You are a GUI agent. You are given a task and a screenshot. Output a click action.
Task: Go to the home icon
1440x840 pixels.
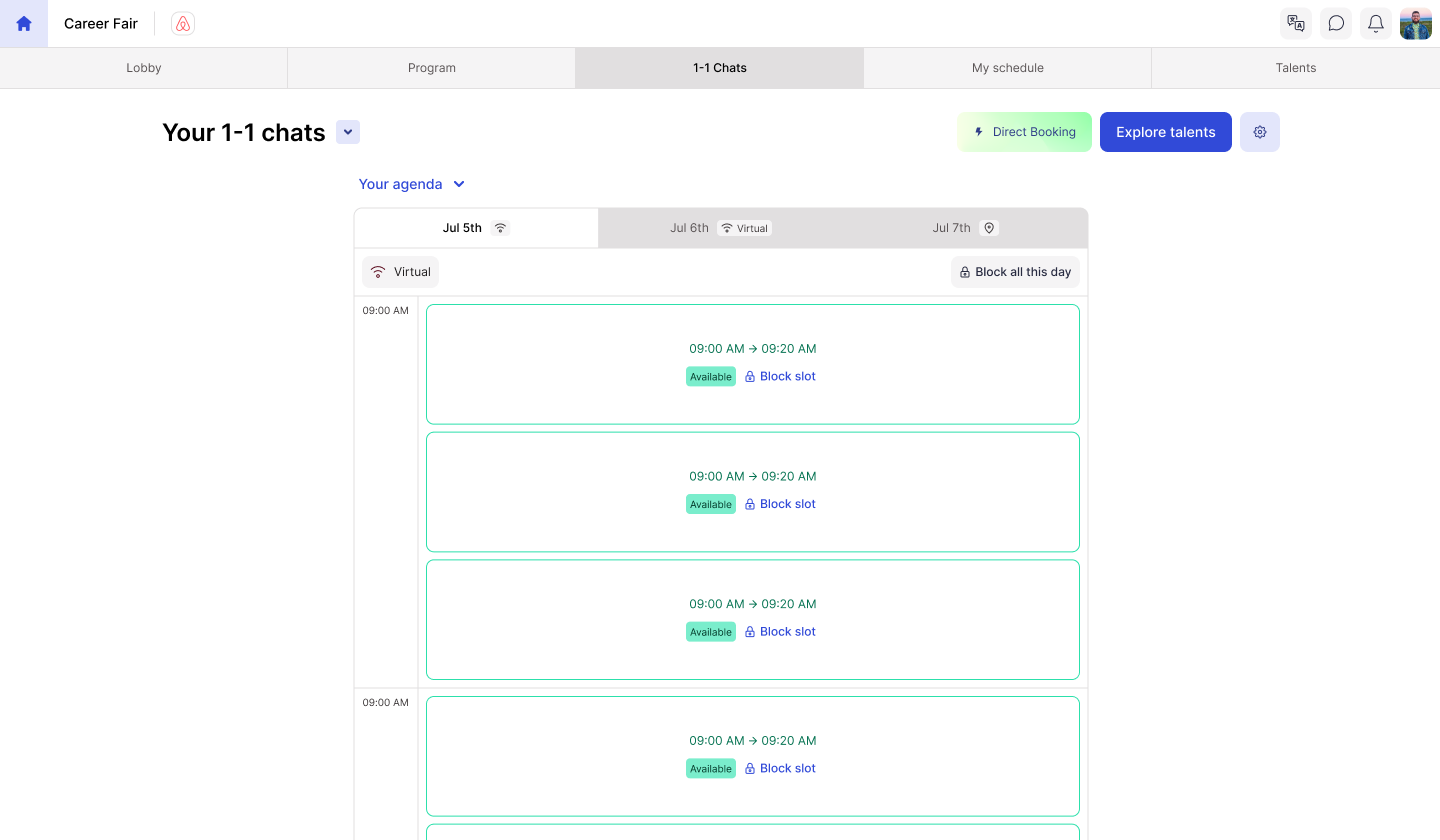click(x=24, y=24)
